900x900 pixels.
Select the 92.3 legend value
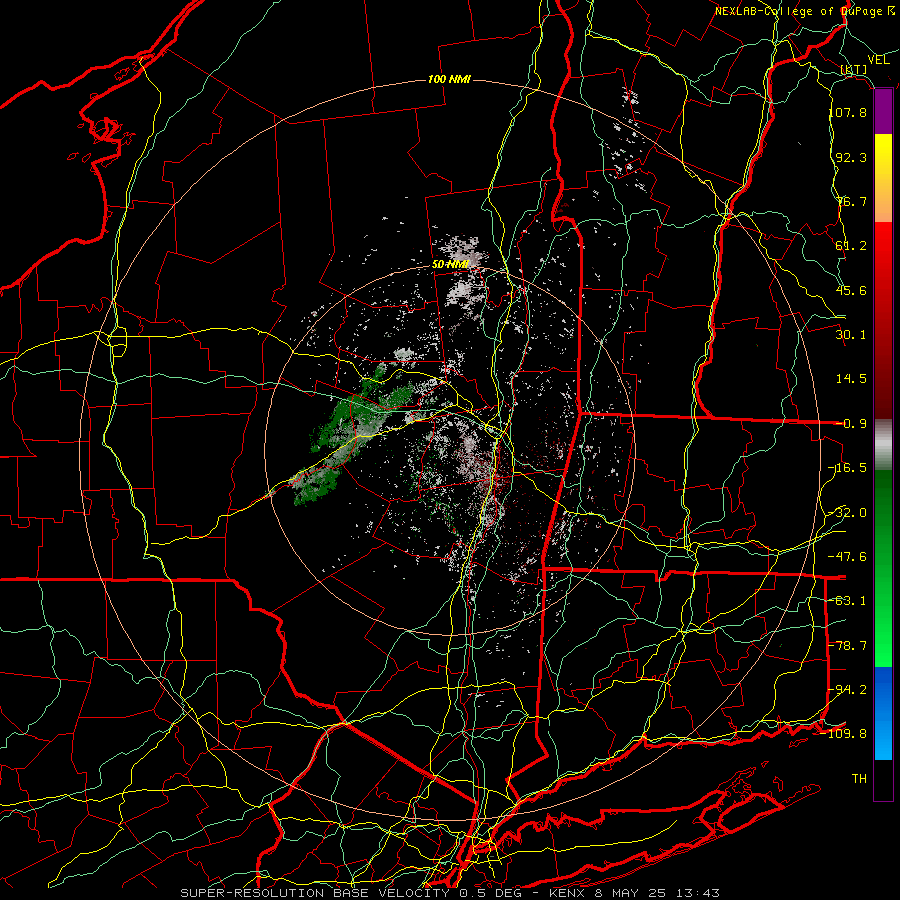851,157
